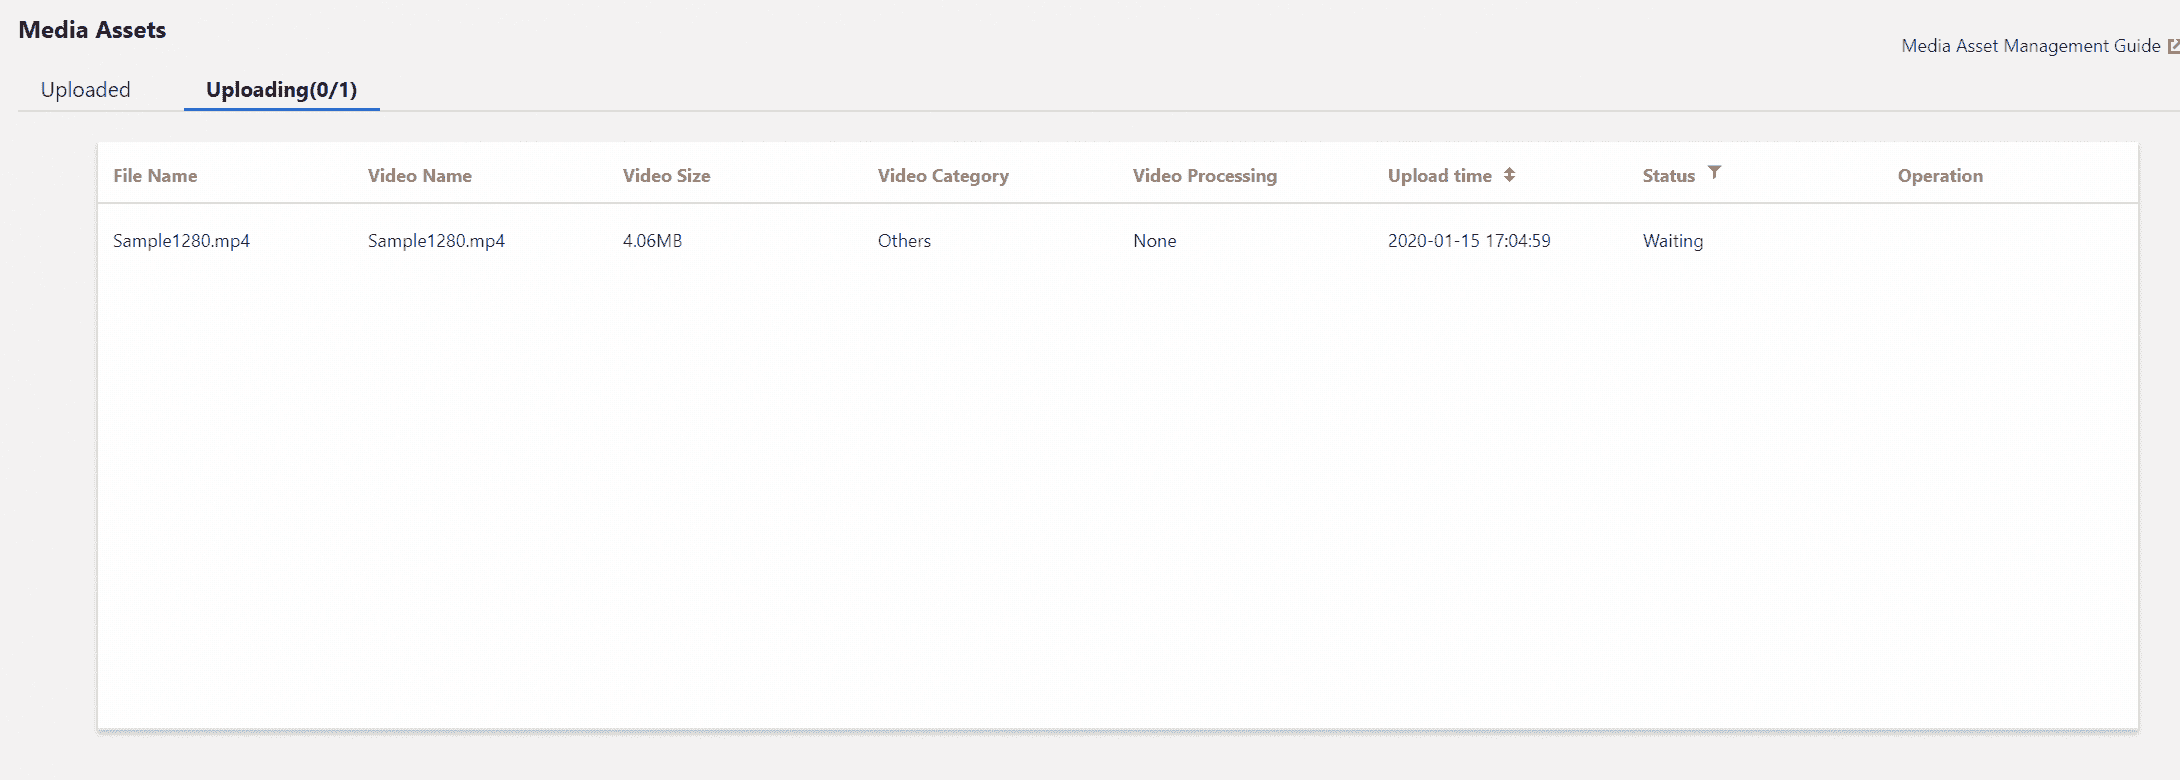Select the Uploading(0/1) tab

point(281,90)
